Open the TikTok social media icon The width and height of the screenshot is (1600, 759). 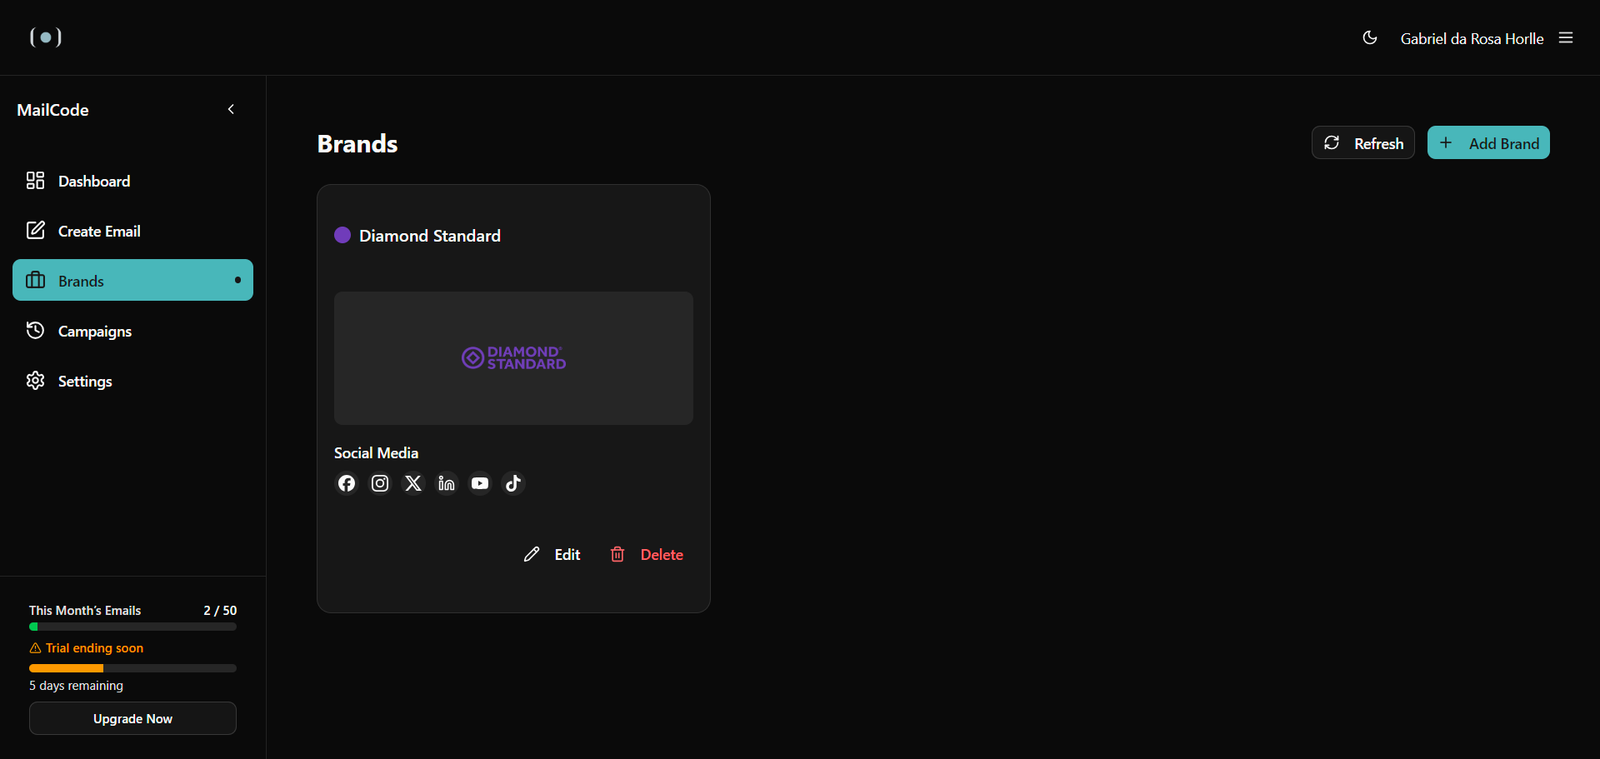coord(513,483)
